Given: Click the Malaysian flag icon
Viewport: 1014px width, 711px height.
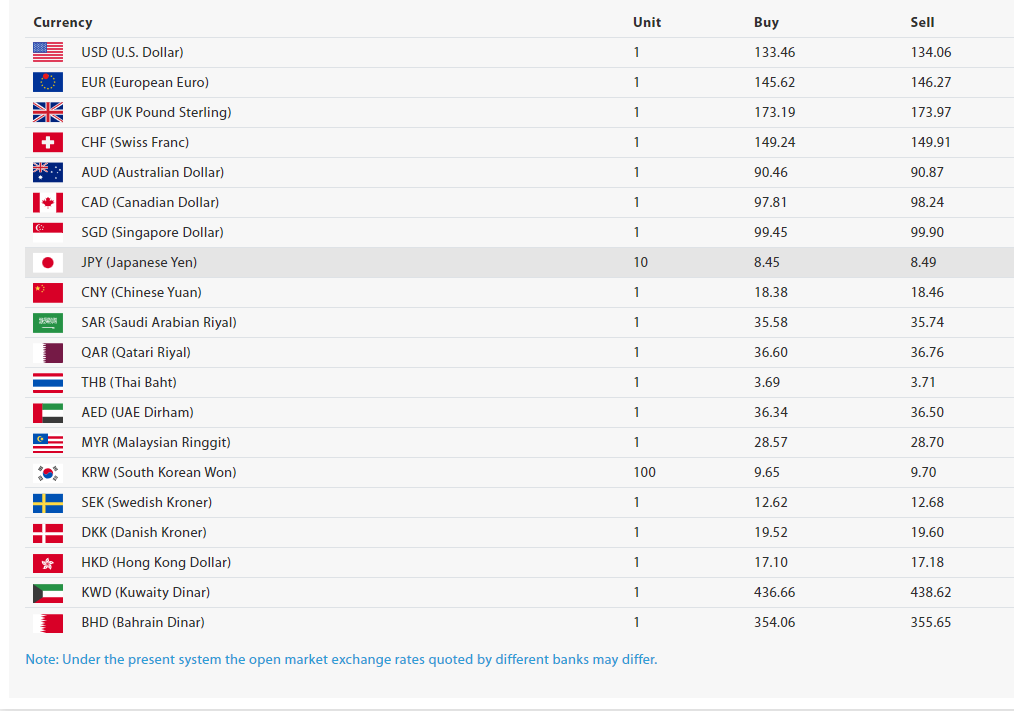Looking at the screenshot, I should (48, 442).
